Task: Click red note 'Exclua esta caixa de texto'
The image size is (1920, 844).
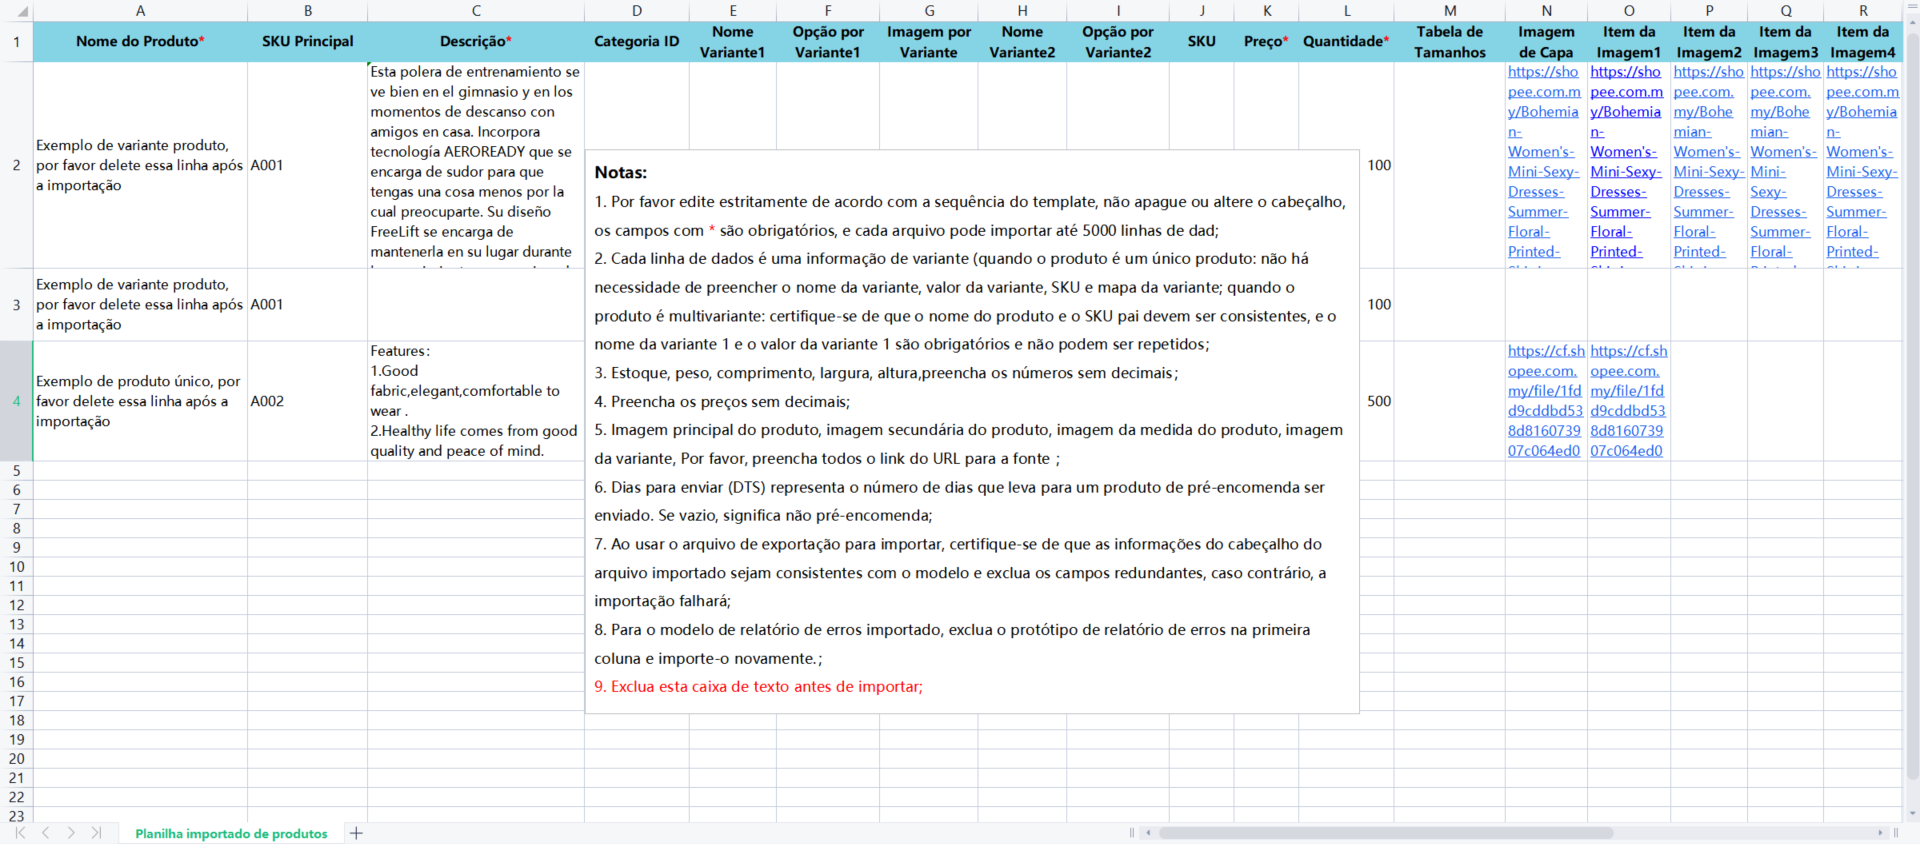Action: click(x=758, y=687)
